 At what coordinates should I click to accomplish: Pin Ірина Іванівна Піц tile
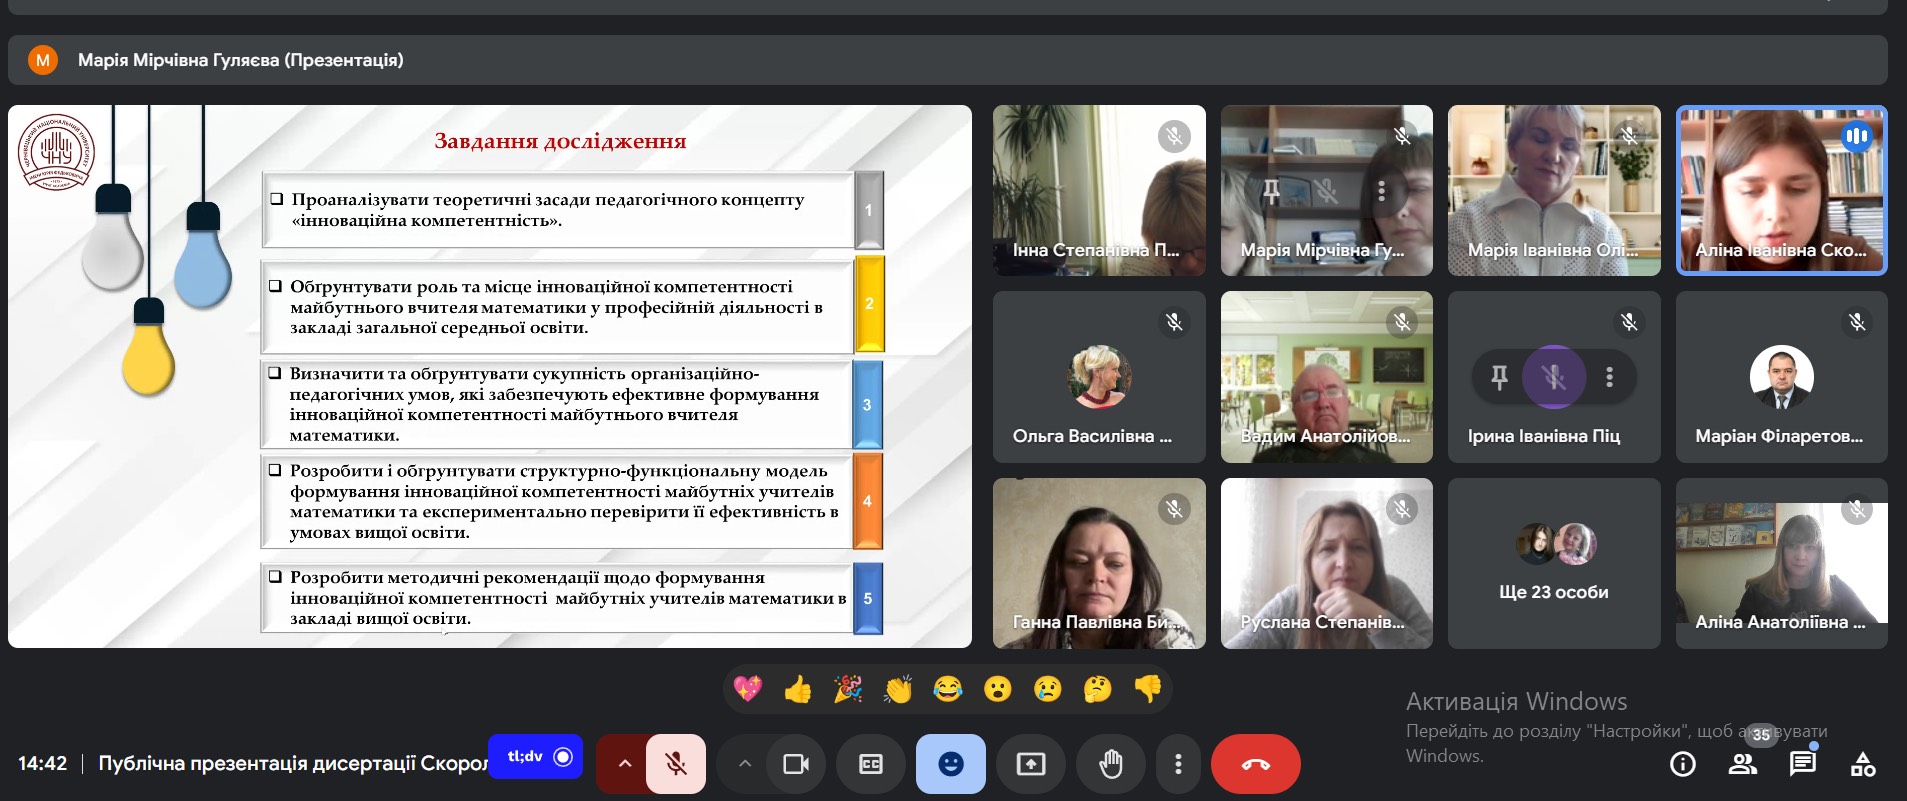(x=1499, y=377)
